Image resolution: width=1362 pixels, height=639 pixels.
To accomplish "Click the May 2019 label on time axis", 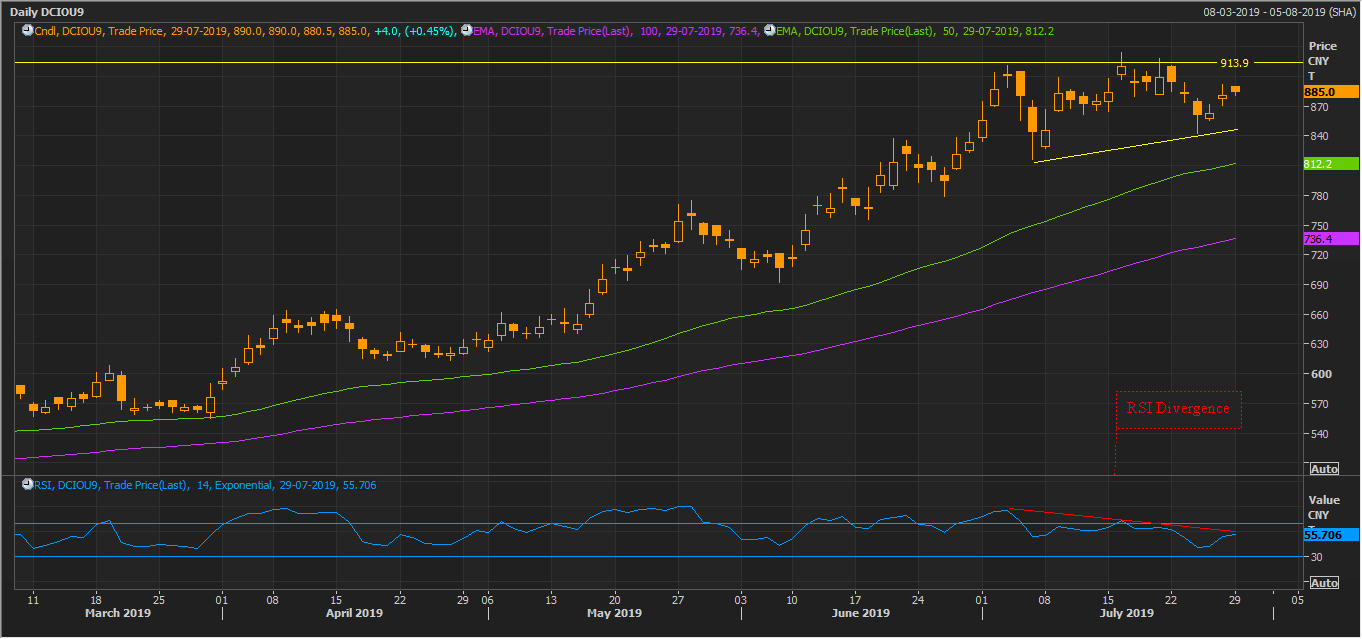I will click(x=614, y=613).
